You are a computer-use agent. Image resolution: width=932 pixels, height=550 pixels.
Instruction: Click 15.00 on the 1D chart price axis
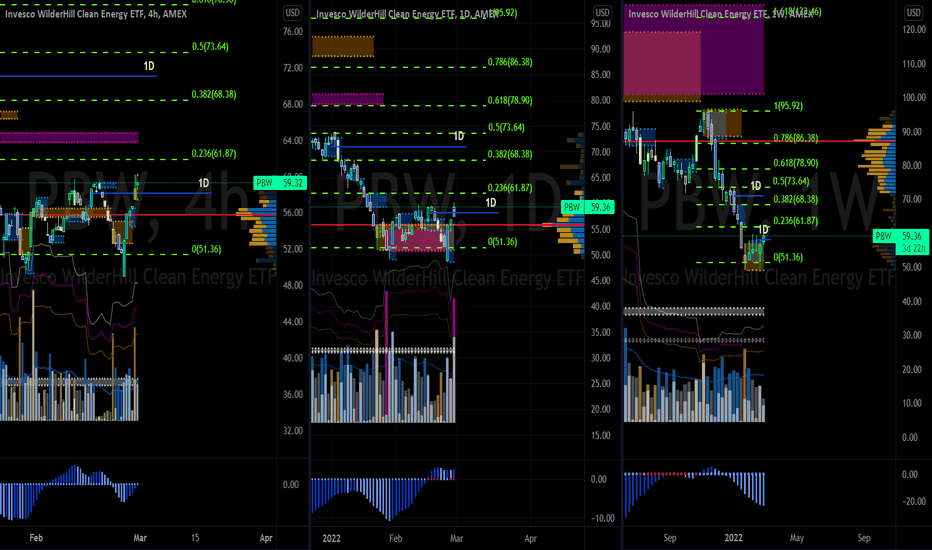coord(601,435)
